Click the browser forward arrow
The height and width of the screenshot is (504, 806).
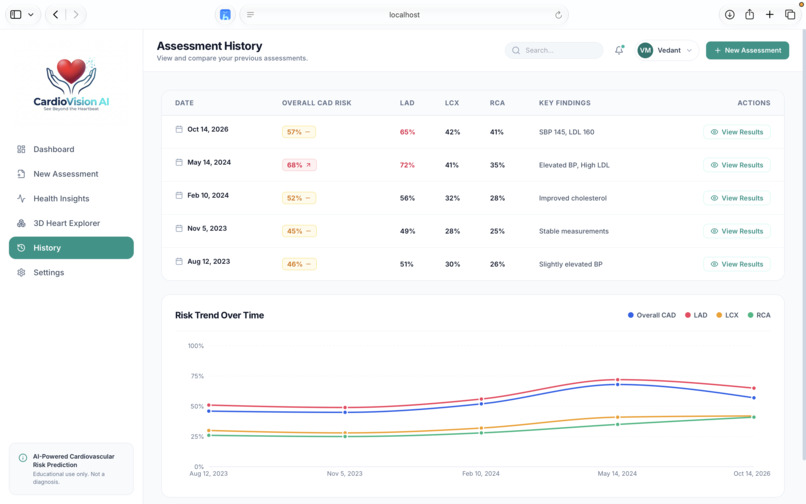point(76,14)
